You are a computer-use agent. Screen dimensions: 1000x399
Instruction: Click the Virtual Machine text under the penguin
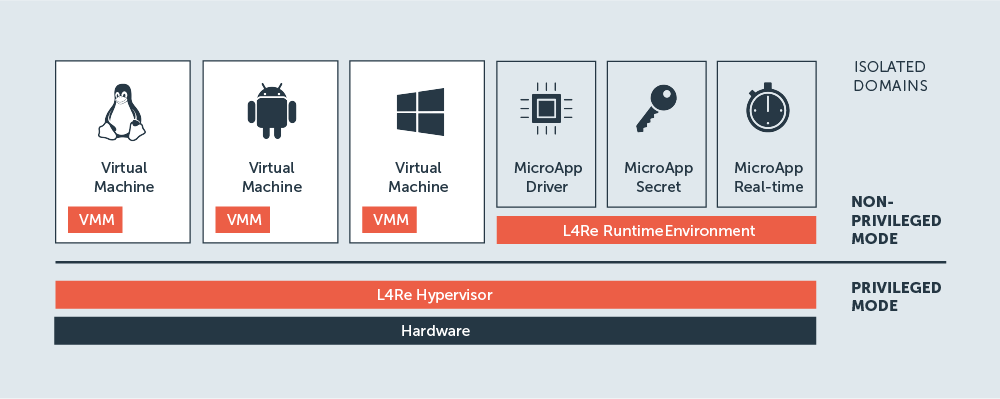tap(124, 177)
